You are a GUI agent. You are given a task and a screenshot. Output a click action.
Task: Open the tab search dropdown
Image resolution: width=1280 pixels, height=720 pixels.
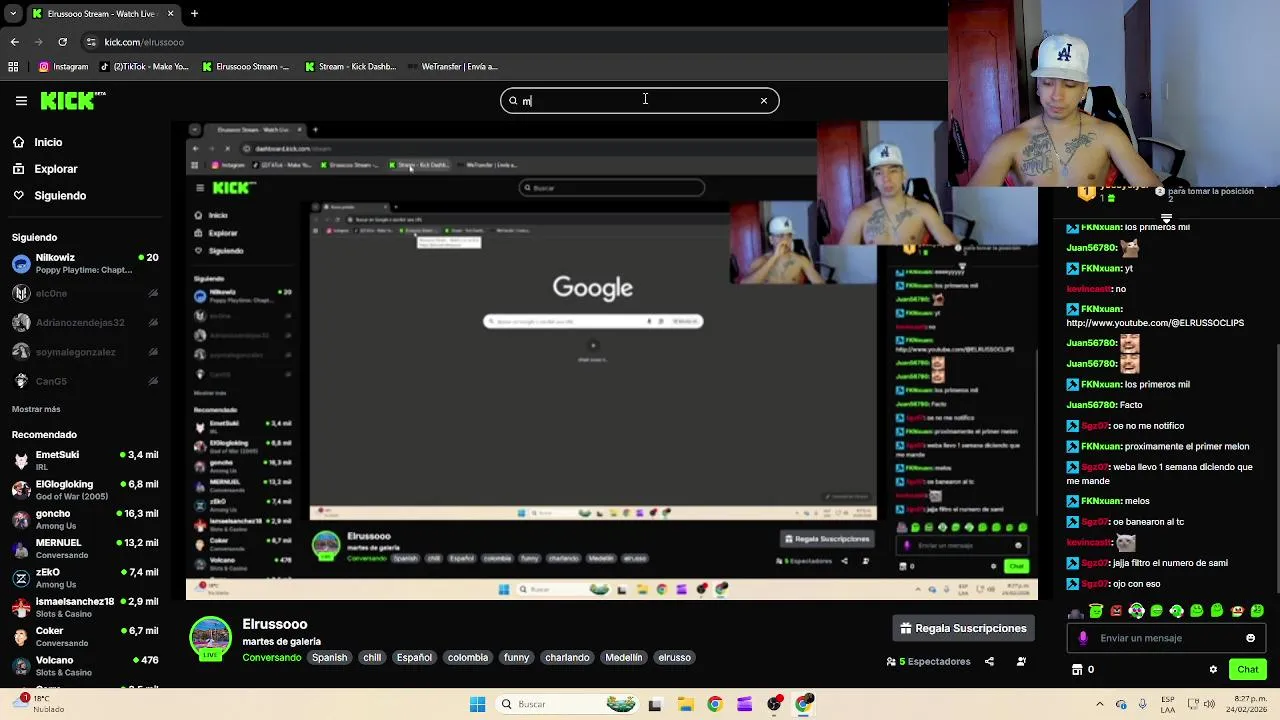point(12,14)
